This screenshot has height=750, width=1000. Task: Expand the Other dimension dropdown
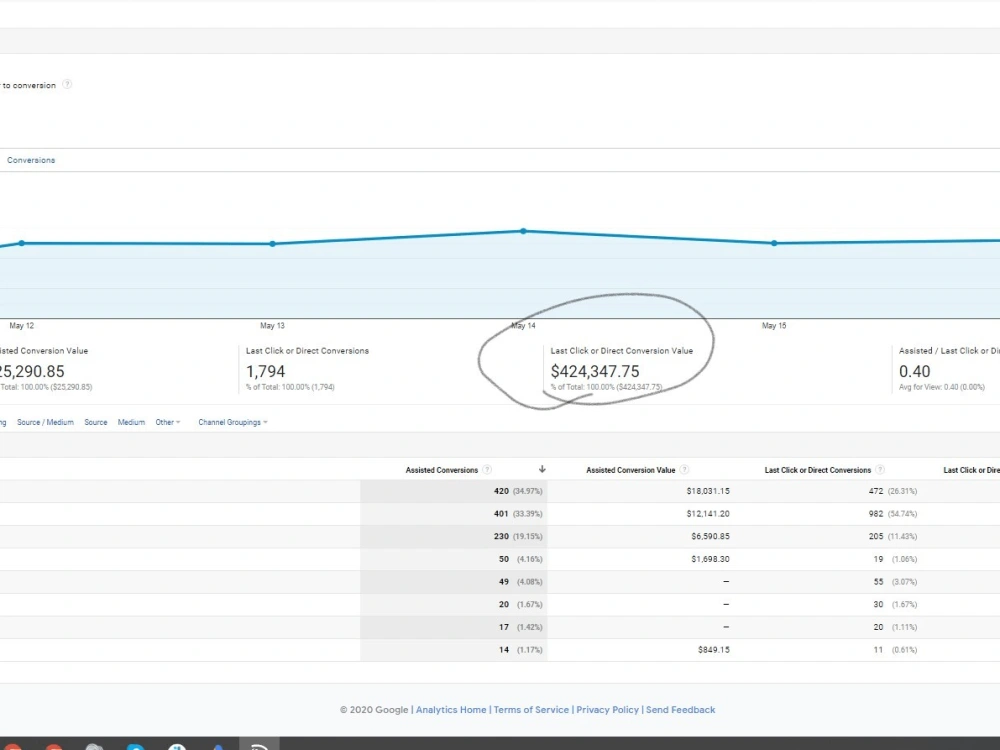pos(168,422)
